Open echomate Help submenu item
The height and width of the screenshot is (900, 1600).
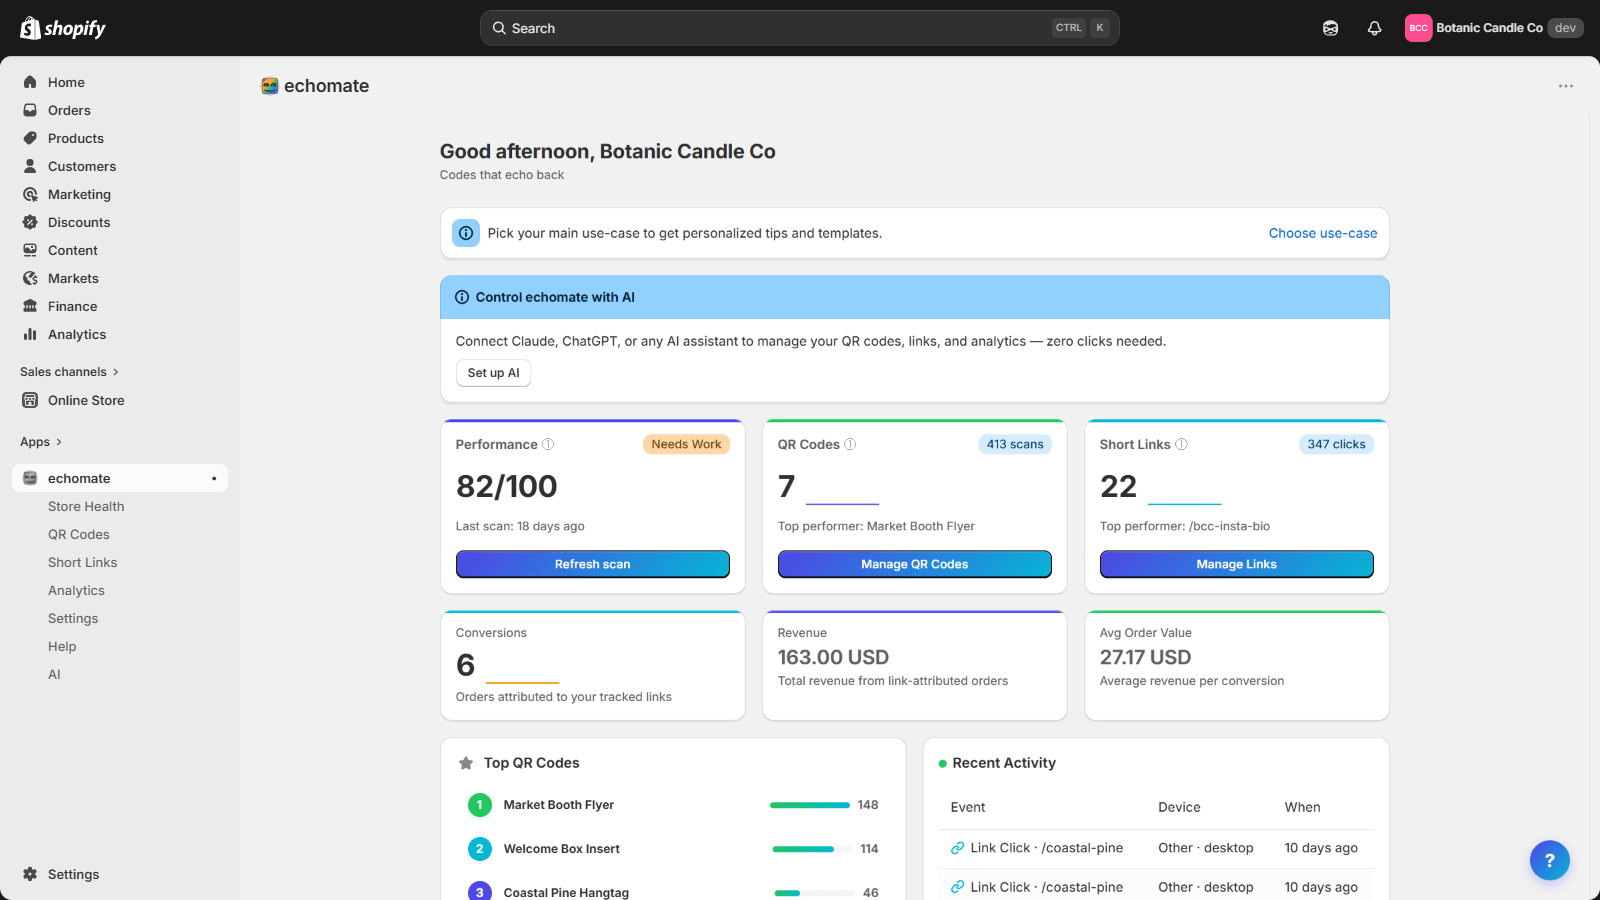62,646
